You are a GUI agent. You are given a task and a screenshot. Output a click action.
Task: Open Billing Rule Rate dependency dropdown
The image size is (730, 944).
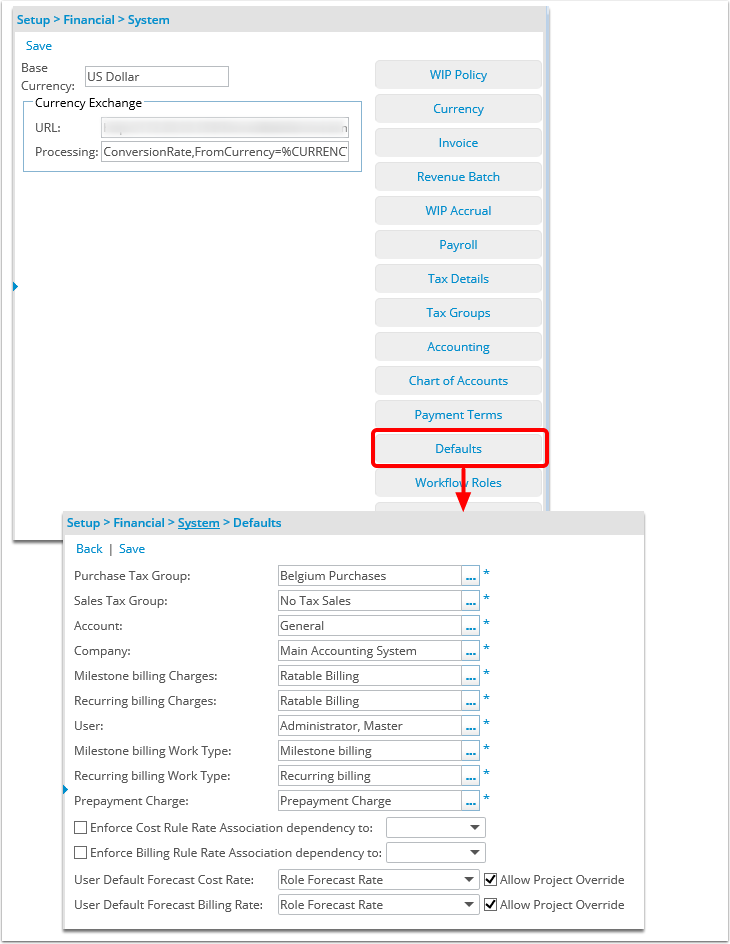click(436, 852)
